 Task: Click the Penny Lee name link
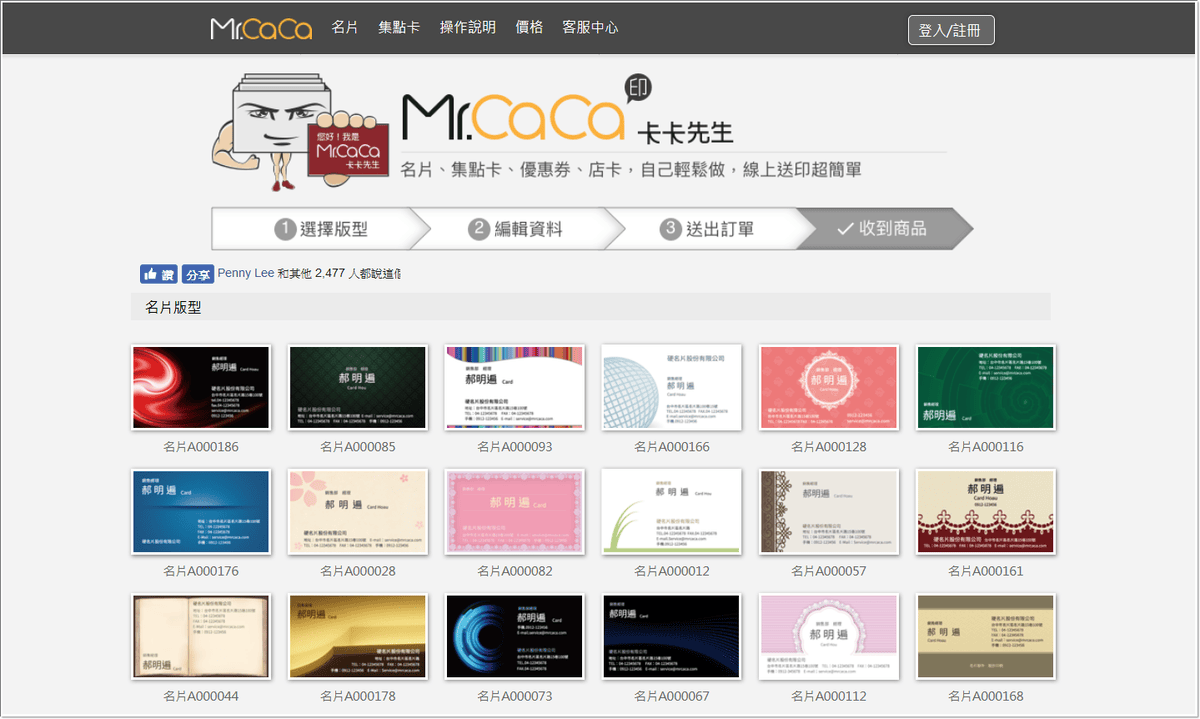245,273
